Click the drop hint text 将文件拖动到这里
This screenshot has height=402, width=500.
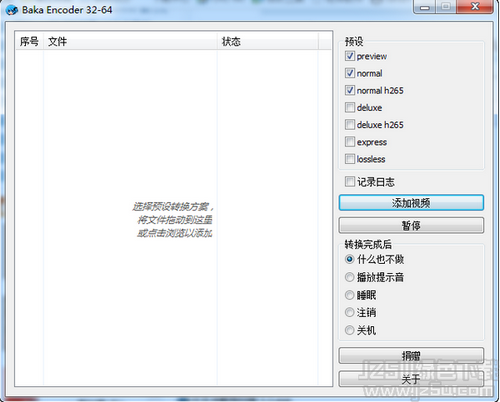pyautogui.click(x=175, y=220)
